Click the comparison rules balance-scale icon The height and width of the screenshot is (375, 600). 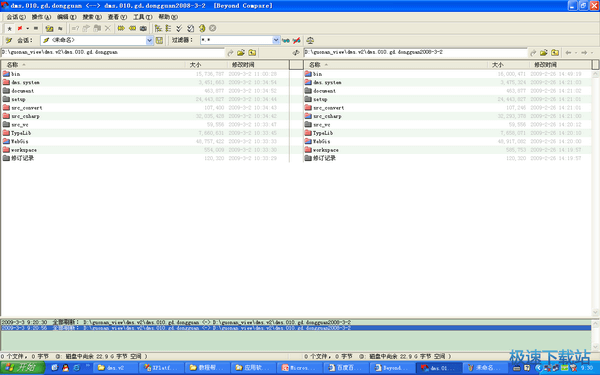point(310,40)
